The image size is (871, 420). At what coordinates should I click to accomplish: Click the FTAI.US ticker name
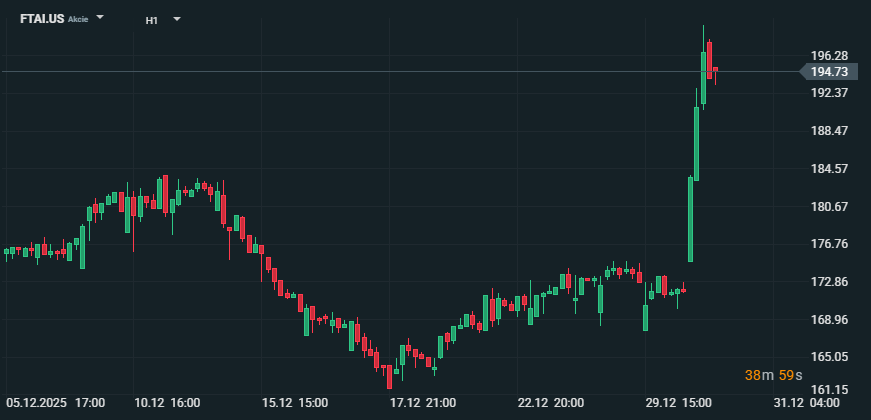click(x=41, y=19)
